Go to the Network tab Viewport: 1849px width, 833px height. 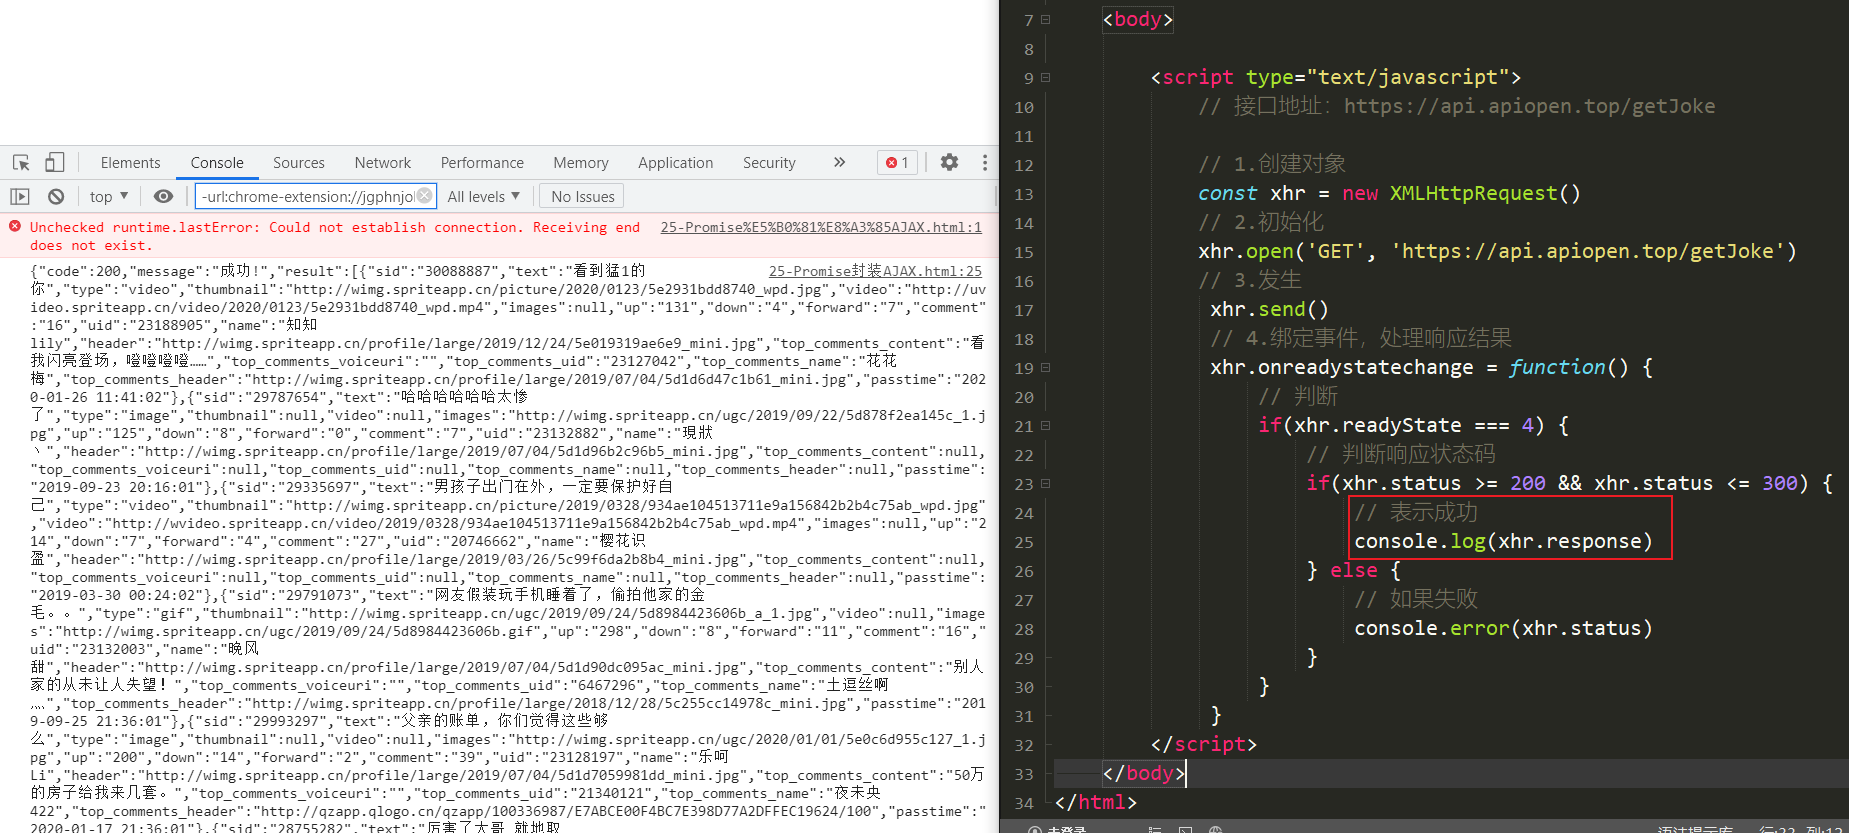click(x=383, y=162)
